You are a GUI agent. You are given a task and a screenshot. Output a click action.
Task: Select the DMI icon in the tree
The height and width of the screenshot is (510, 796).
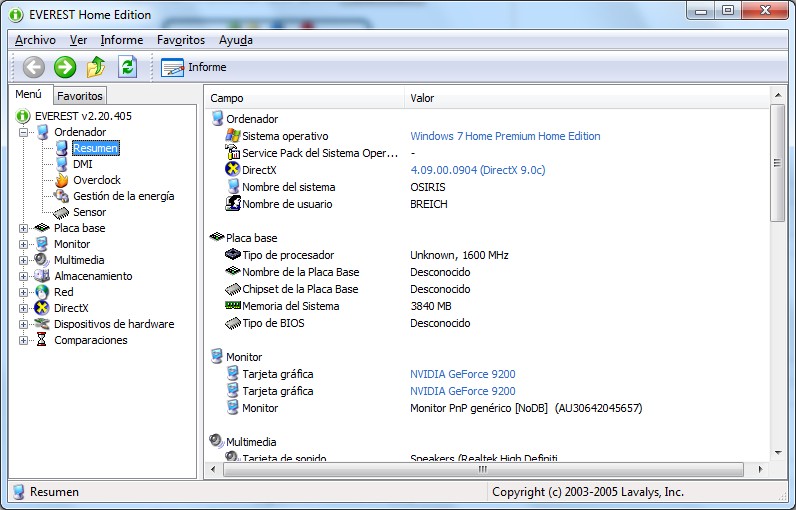point(61,164)
